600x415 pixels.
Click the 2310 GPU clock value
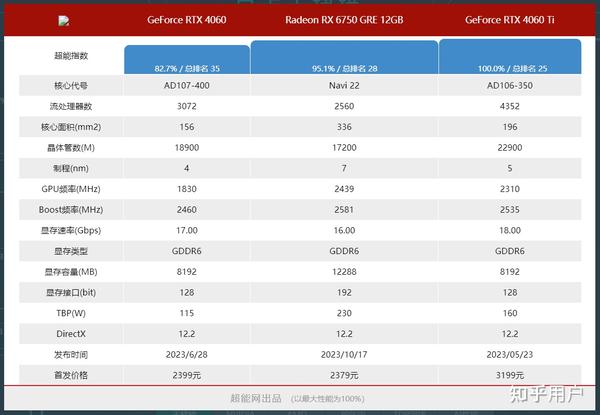(510, 189)
